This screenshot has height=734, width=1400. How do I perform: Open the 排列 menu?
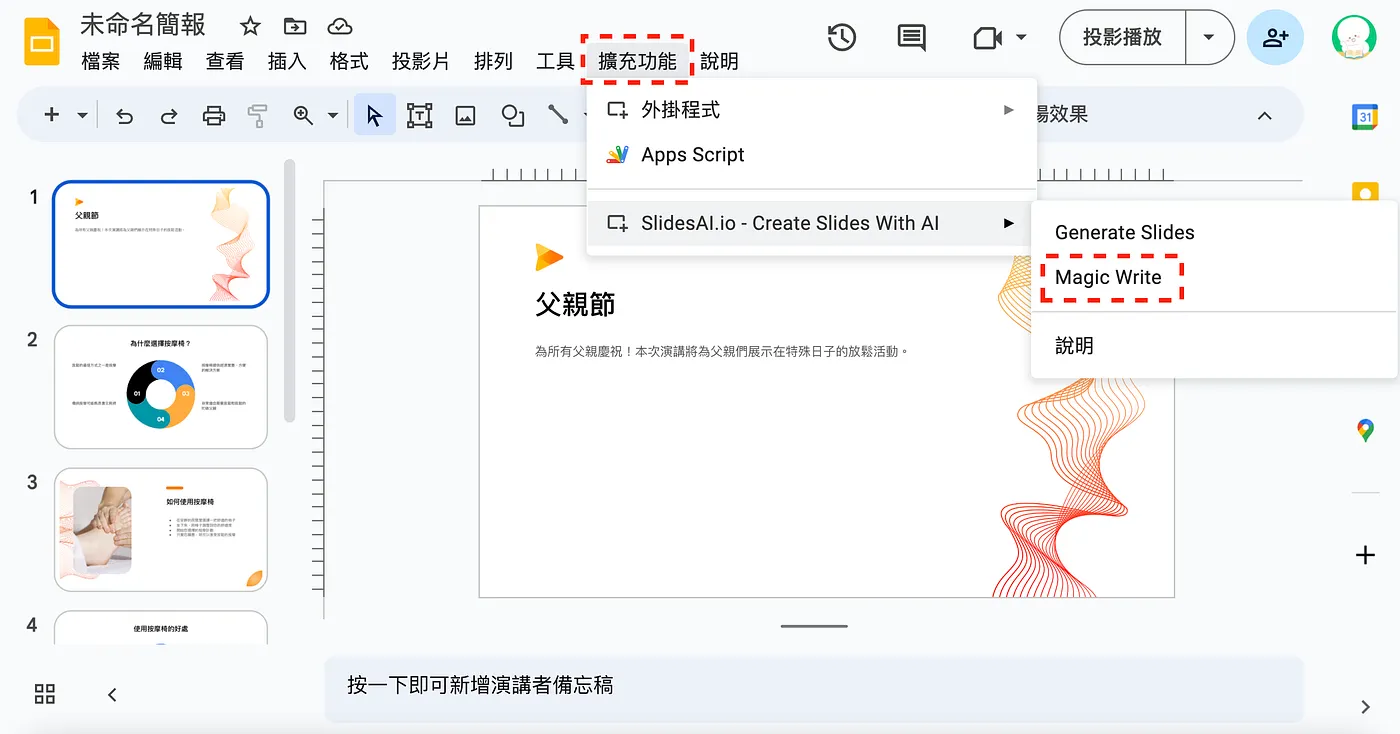tap(493, 61)
